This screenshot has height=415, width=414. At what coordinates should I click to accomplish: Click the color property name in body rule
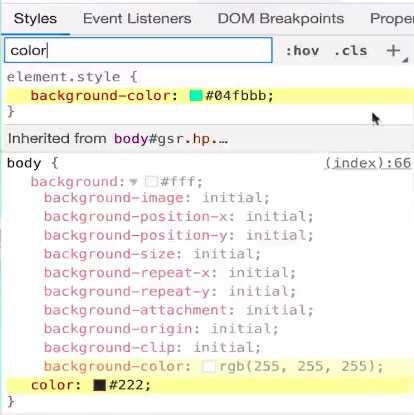coord(52,385)
